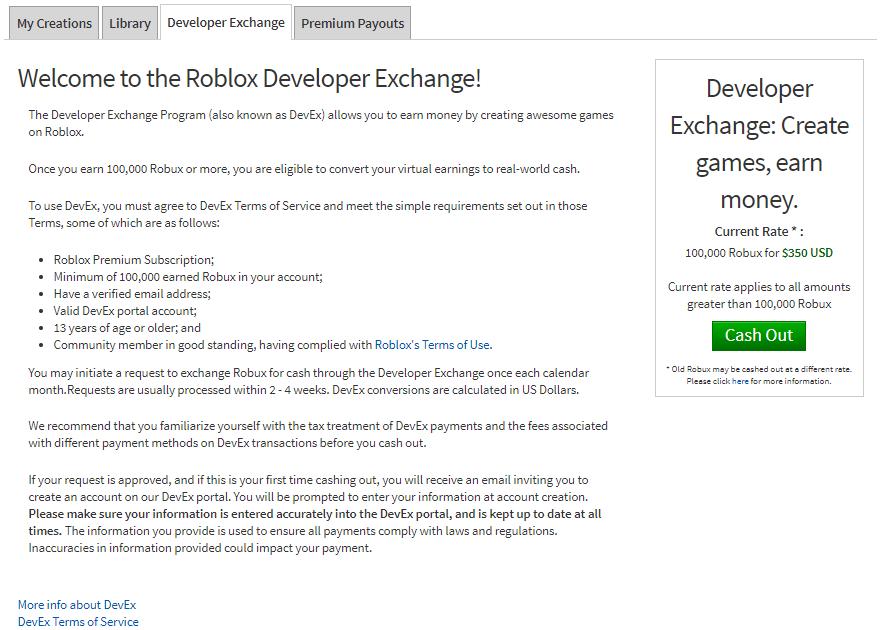The height and width of the screenshot is (630, 889).
Task: Click 'Once you earn 100,000 Robux or more' paragraph
Action: tap(304, 169)
